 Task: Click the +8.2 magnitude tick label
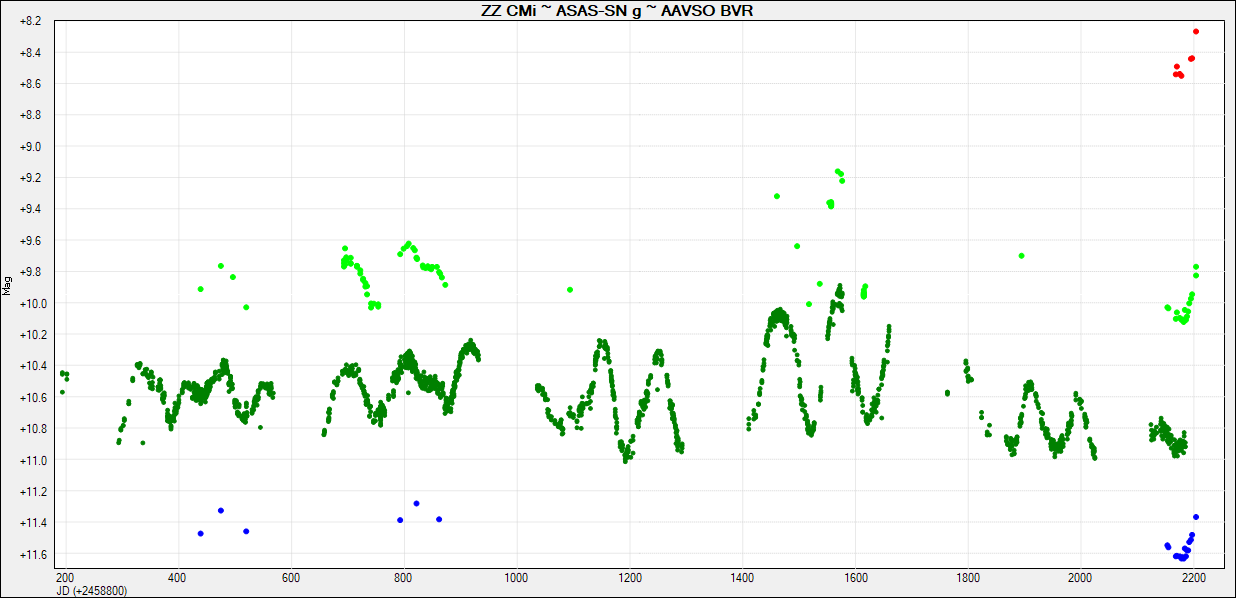[x=29, y=21]
